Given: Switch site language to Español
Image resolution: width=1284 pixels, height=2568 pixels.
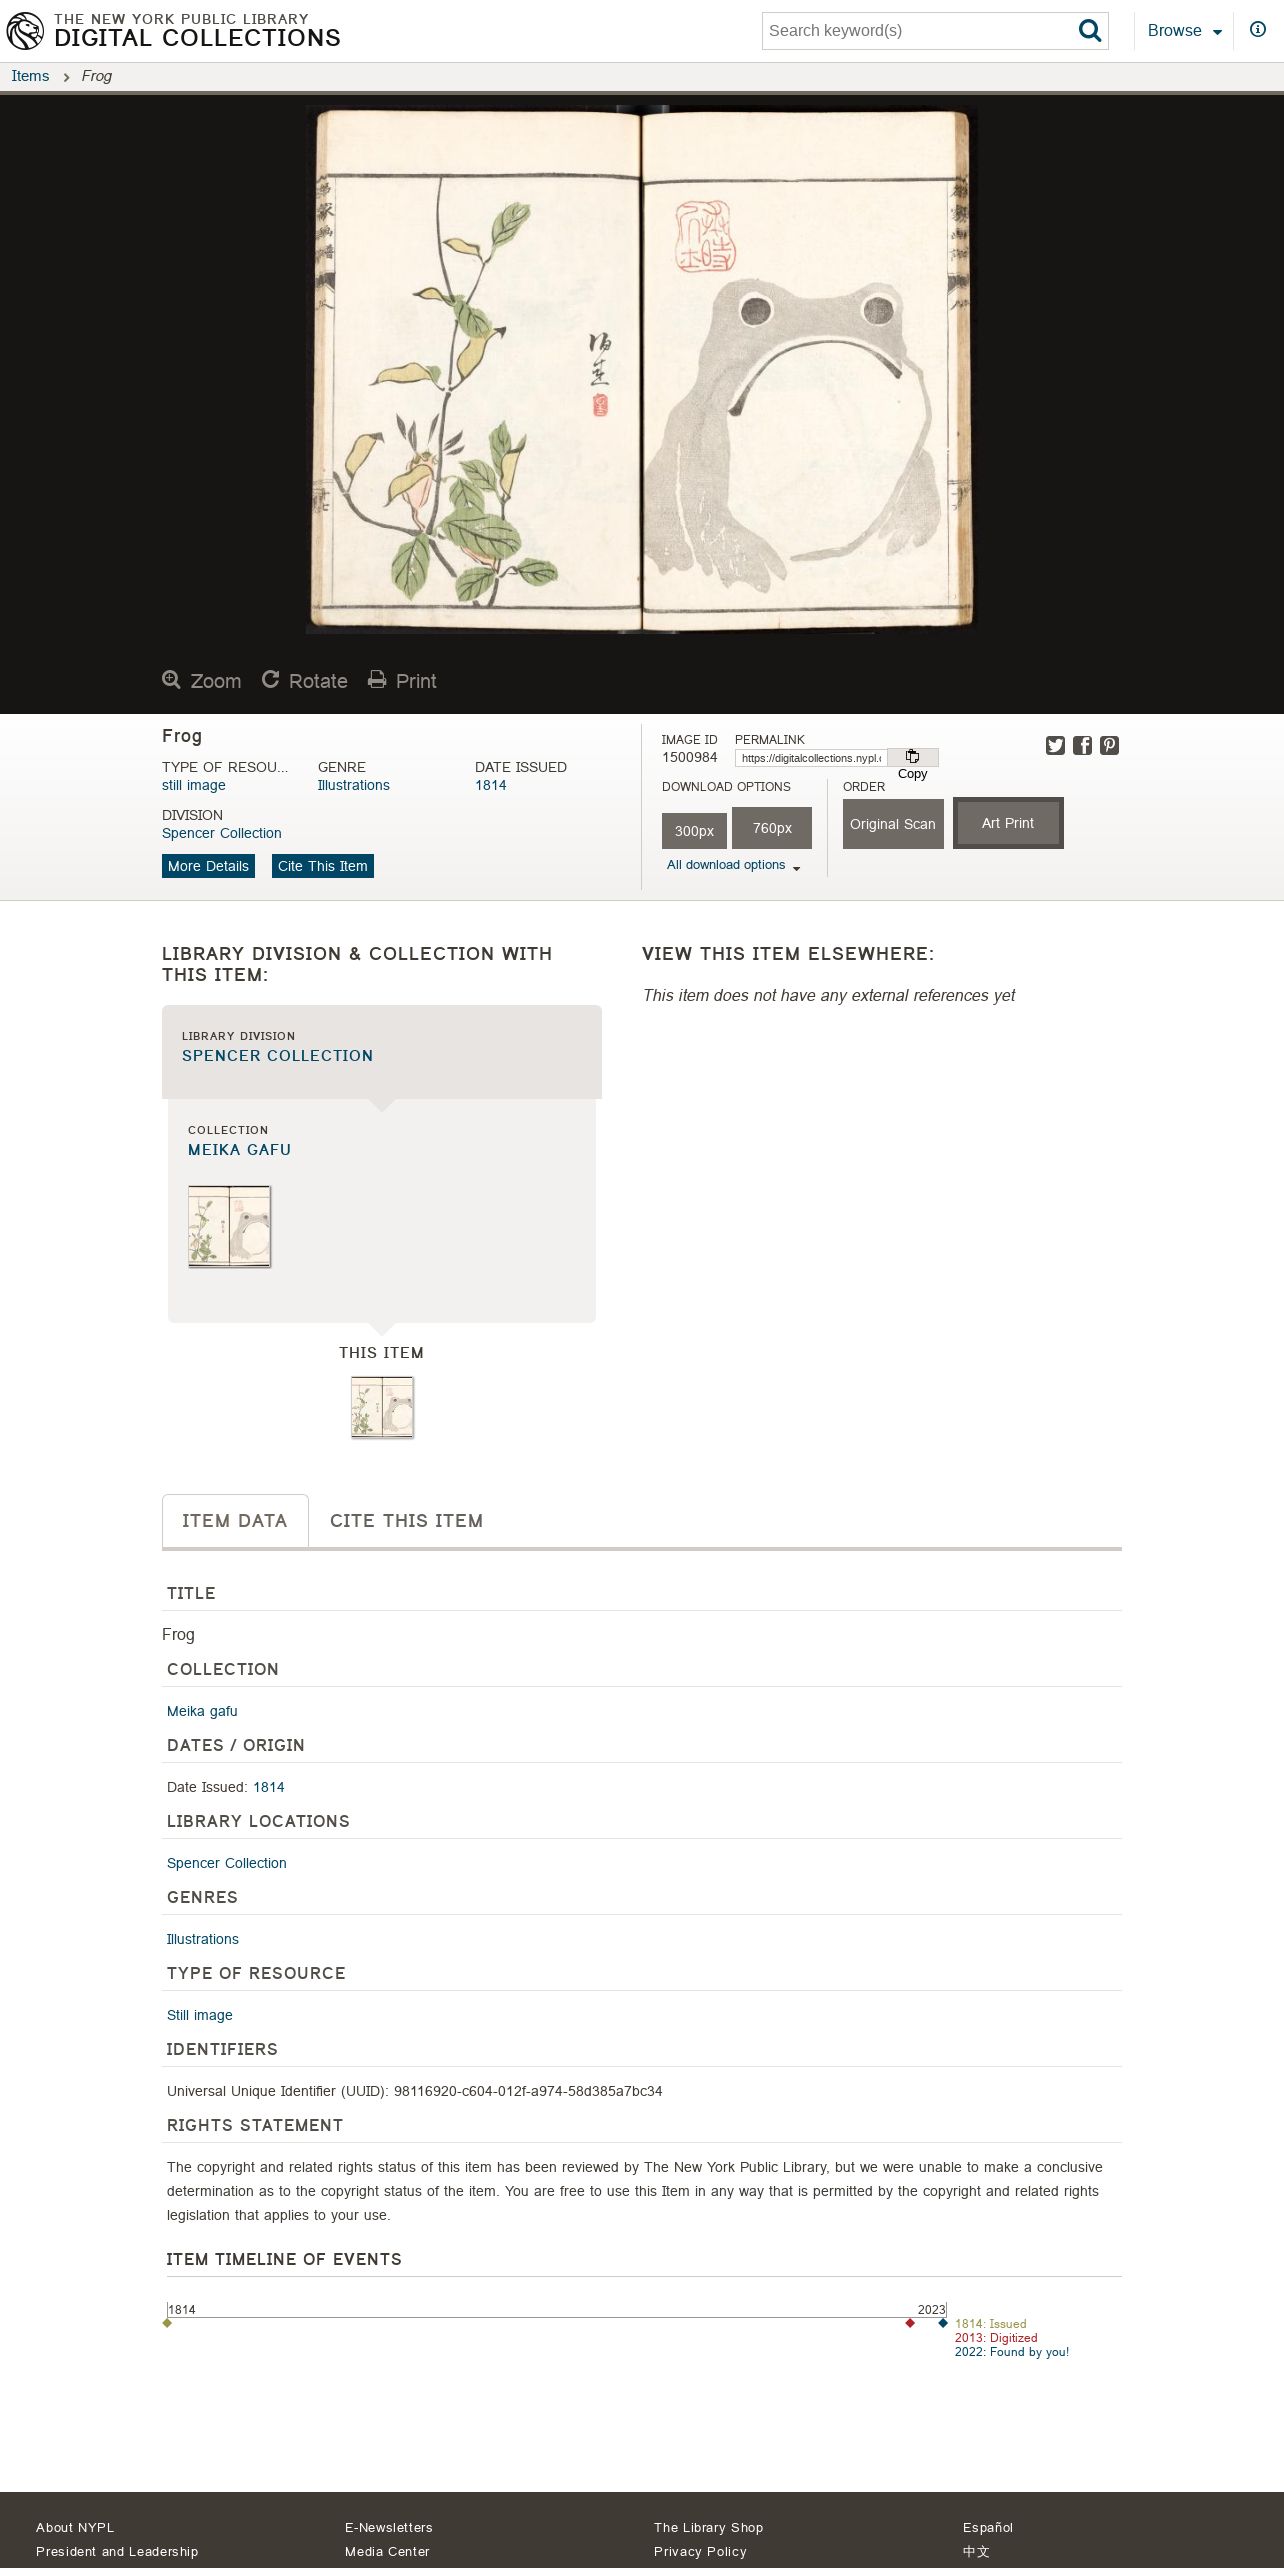Looking at the screenshot, I should (988, 2527).
